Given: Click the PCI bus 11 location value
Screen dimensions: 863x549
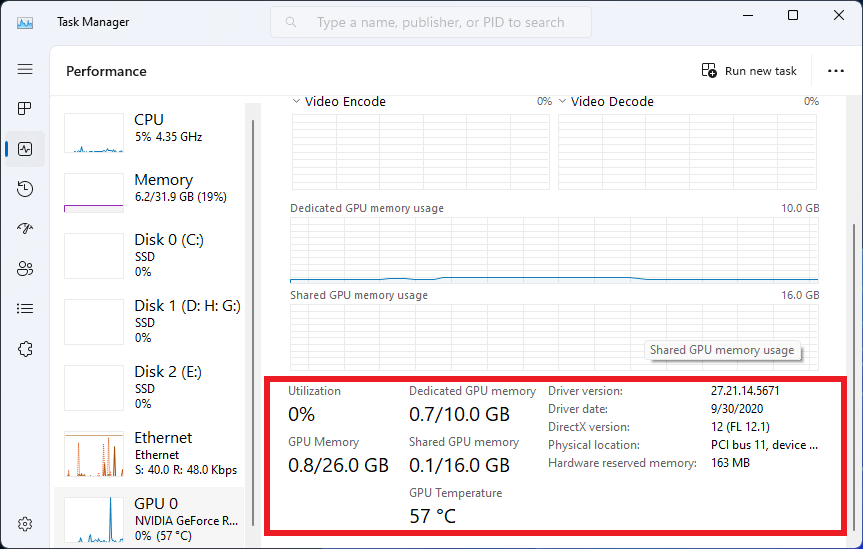Looking at the screenshot, I should 764,445.
